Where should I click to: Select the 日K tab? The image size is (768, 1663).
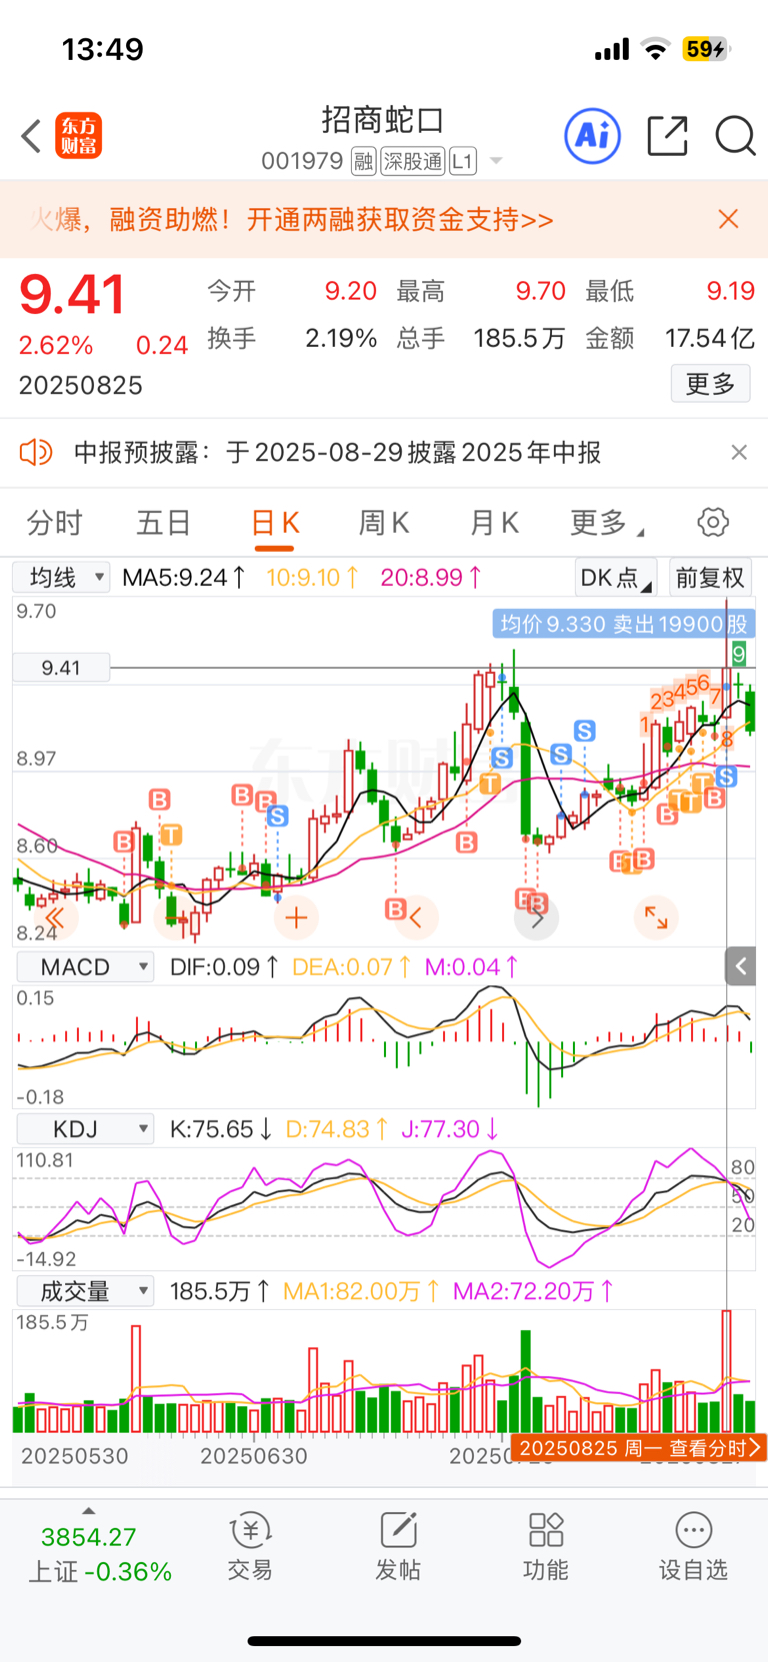275,522
